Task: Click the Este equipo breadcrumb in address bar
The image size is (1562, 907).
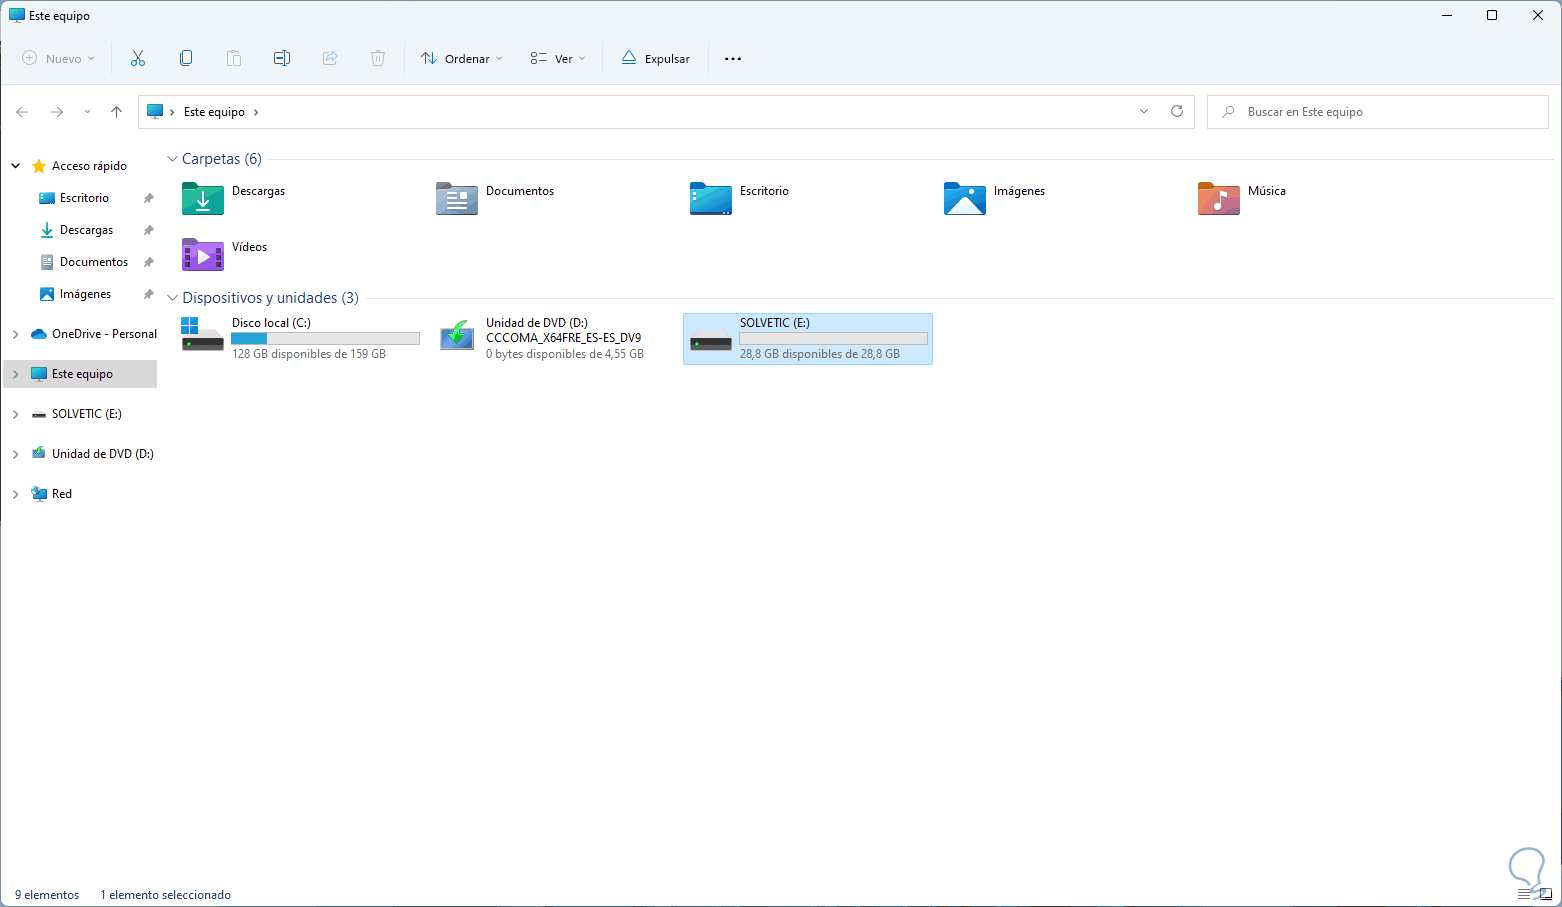Action: 214,112
